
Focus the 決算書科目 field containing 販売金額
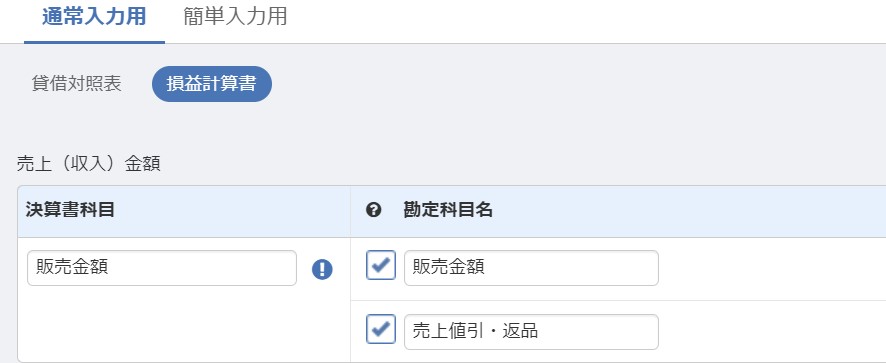pyautogui.click(x=162, y=268)
